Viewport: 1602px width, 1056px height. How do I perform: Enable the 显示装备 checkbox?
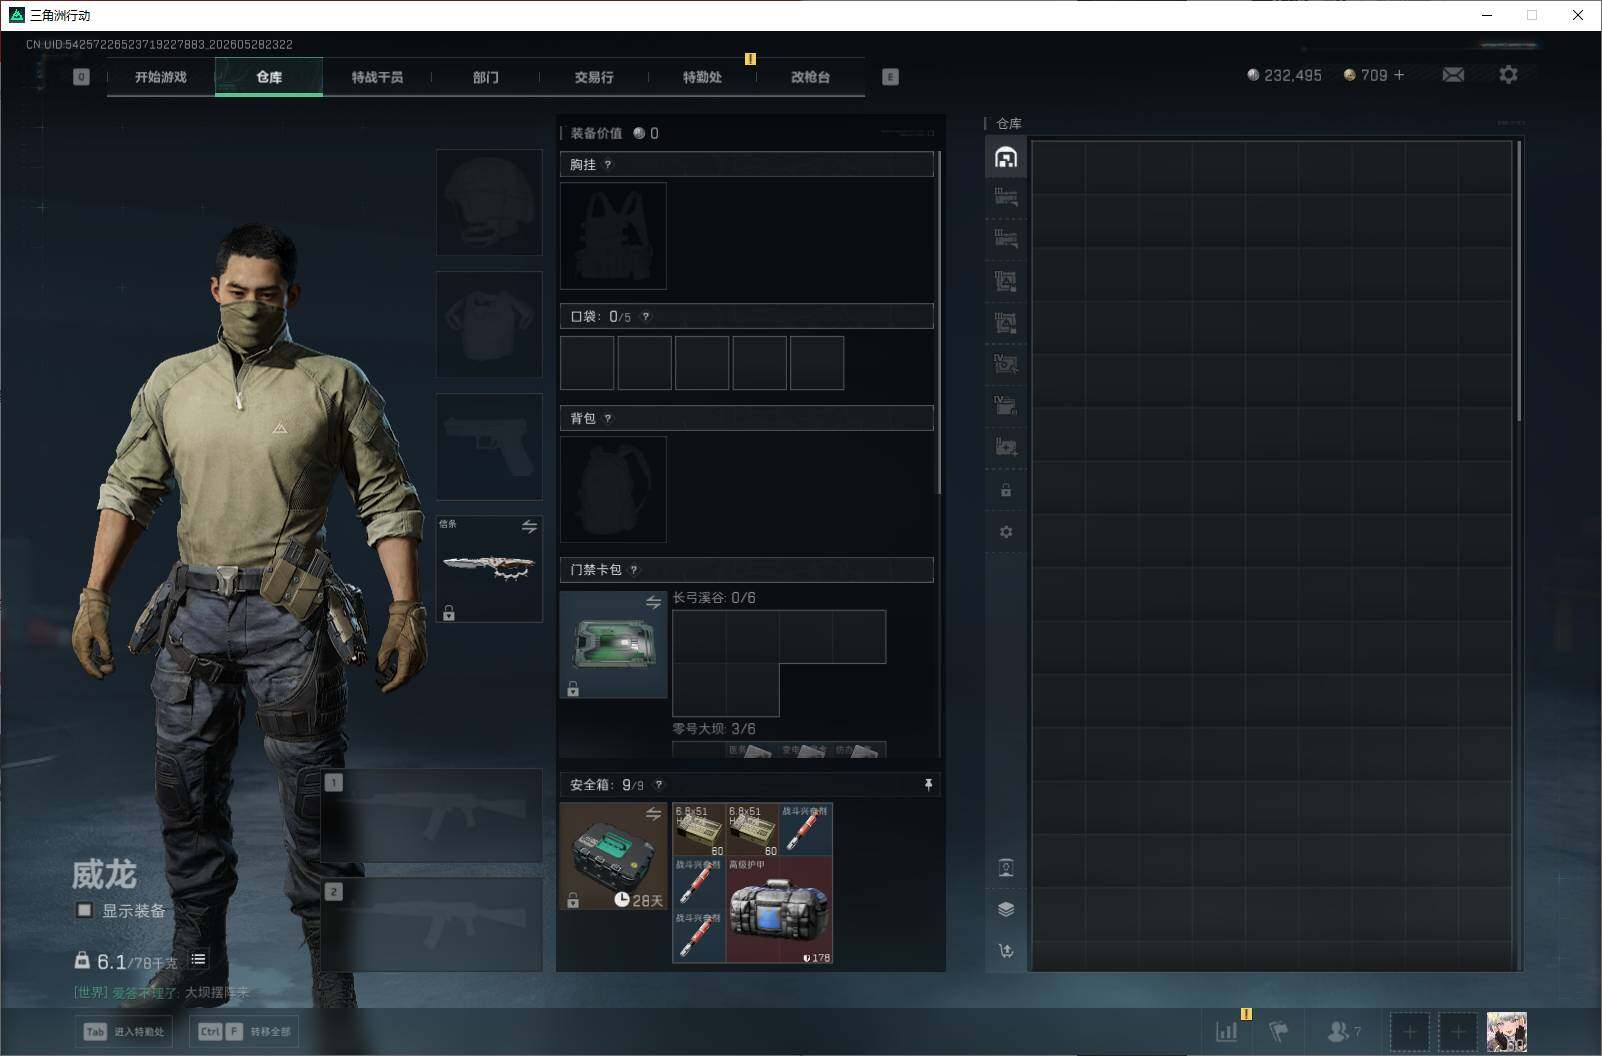coord(85,910)
